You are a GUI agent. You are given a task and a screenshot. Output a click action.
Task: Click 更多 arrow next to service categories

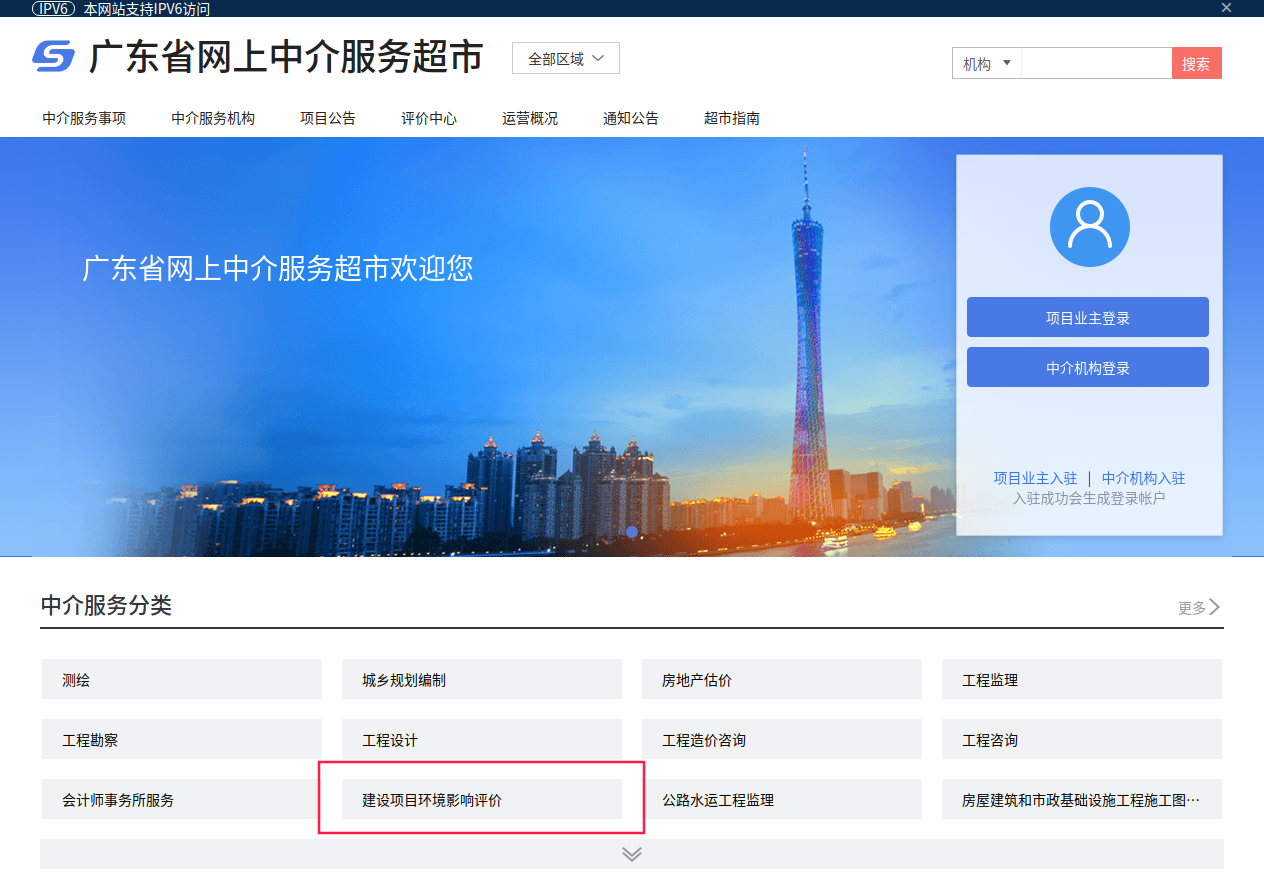coord(1199,607)
